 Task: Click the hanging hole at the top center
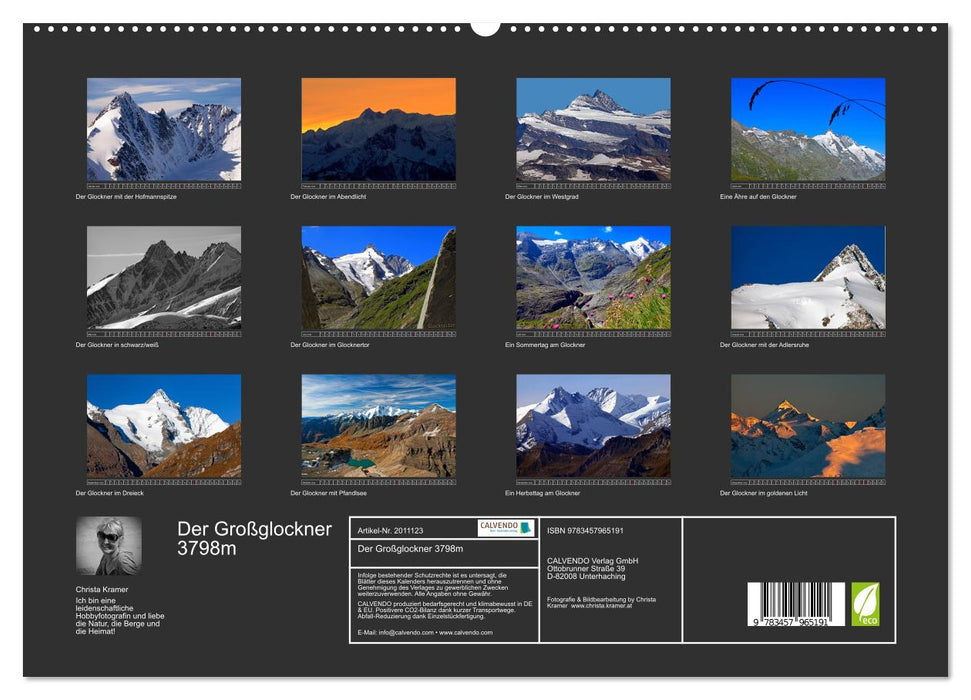pyautogui.click(x=487, y=28)
